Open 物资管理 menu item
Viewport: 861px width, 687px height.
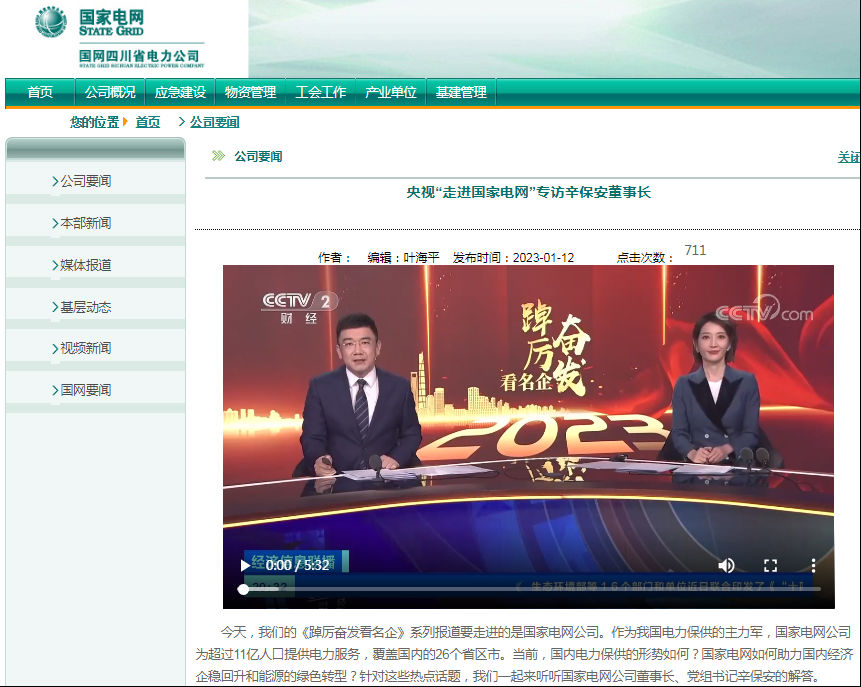[250, 92]
